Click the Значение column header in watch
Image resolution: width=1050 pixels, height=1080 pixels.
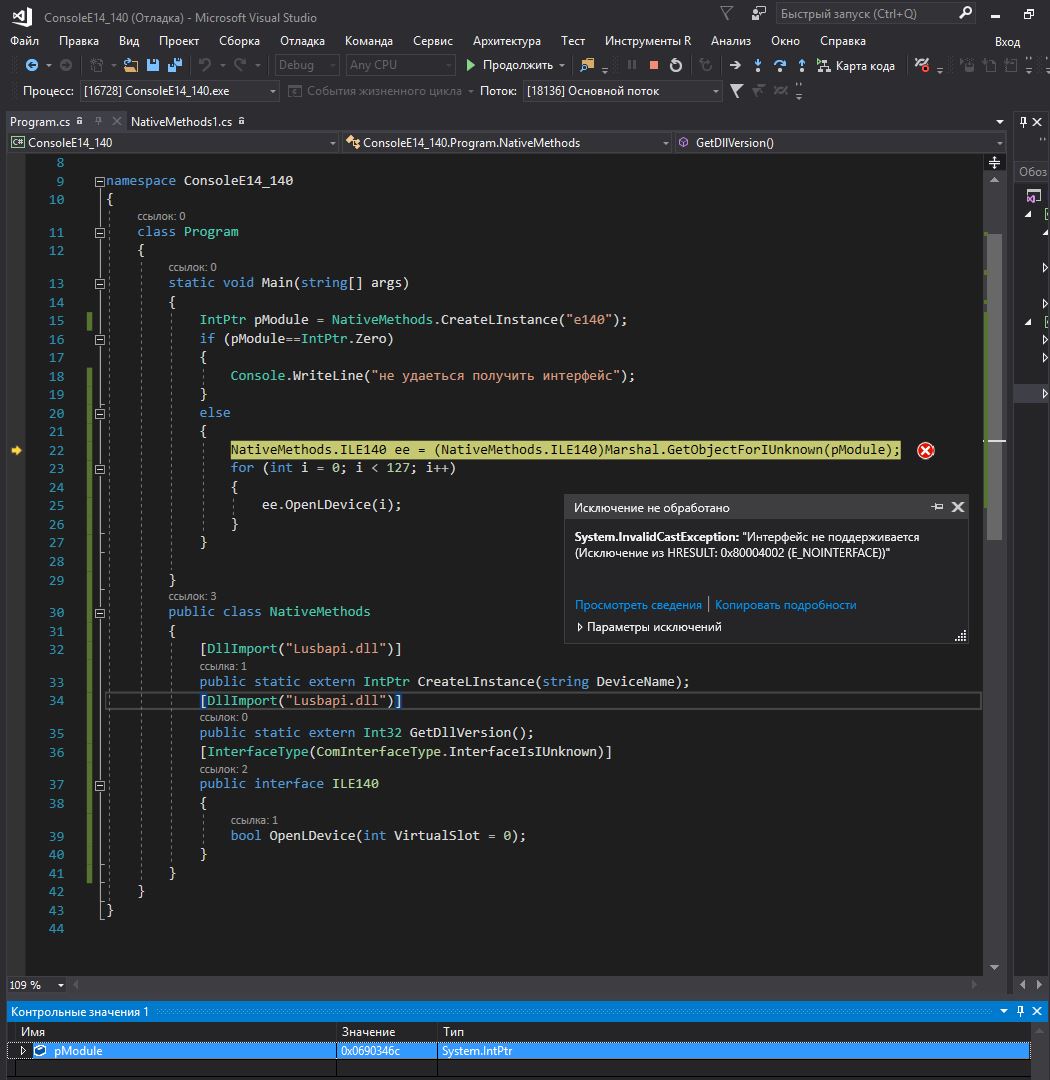369,1031
